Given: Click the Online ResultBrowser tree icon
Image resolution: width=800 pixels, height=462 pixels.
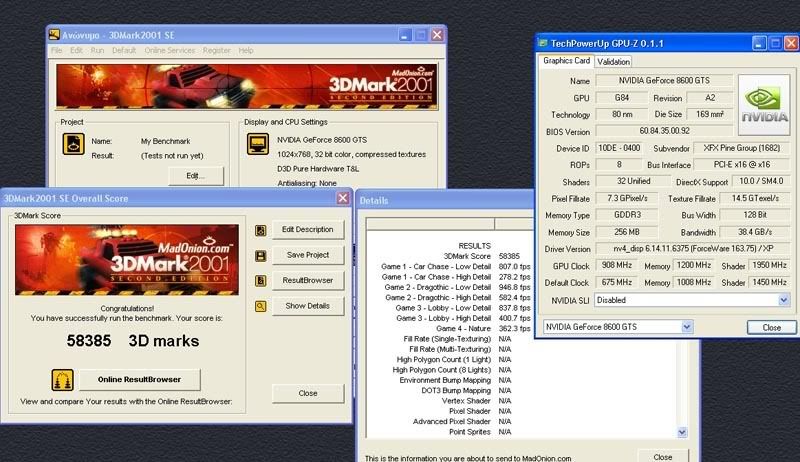Looking at the screenshot, I should (x=62, y=380).
